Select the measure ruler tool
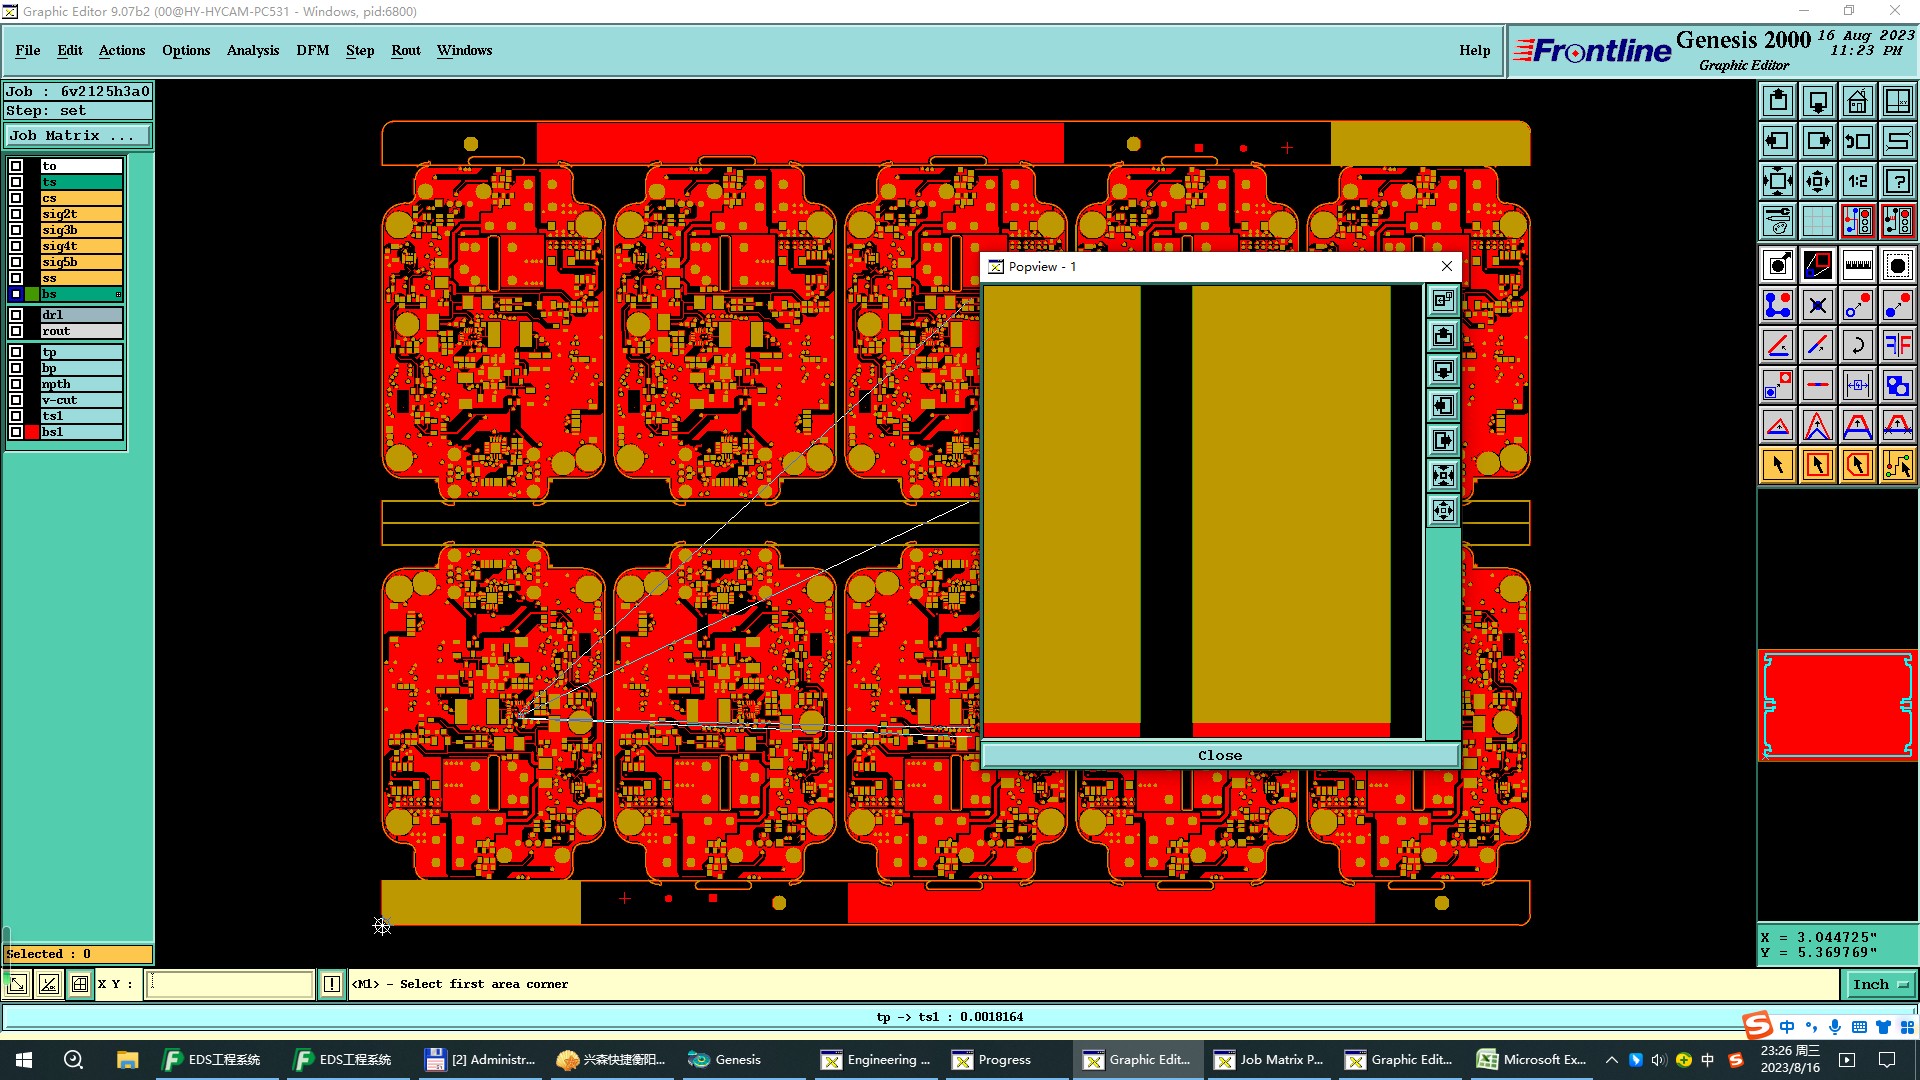Viewport: 1920px width, 1080px height. 1857,265
